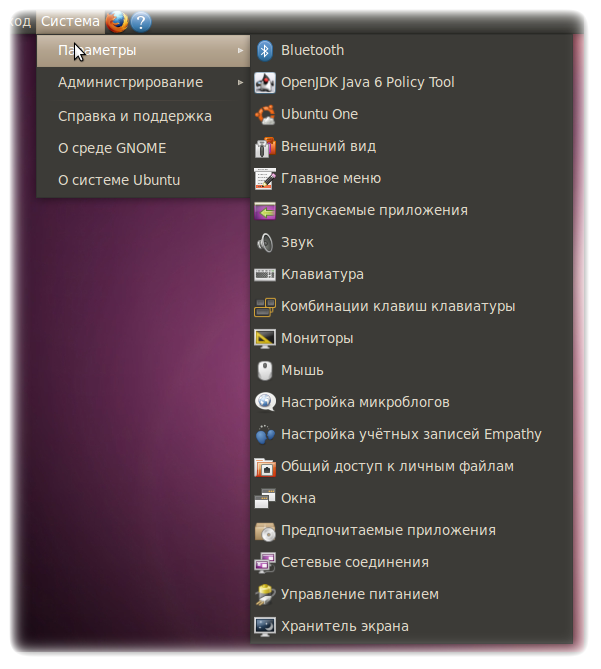
Task: Click the speaker icon next to Звук
Action: click(x=265, y=242)
